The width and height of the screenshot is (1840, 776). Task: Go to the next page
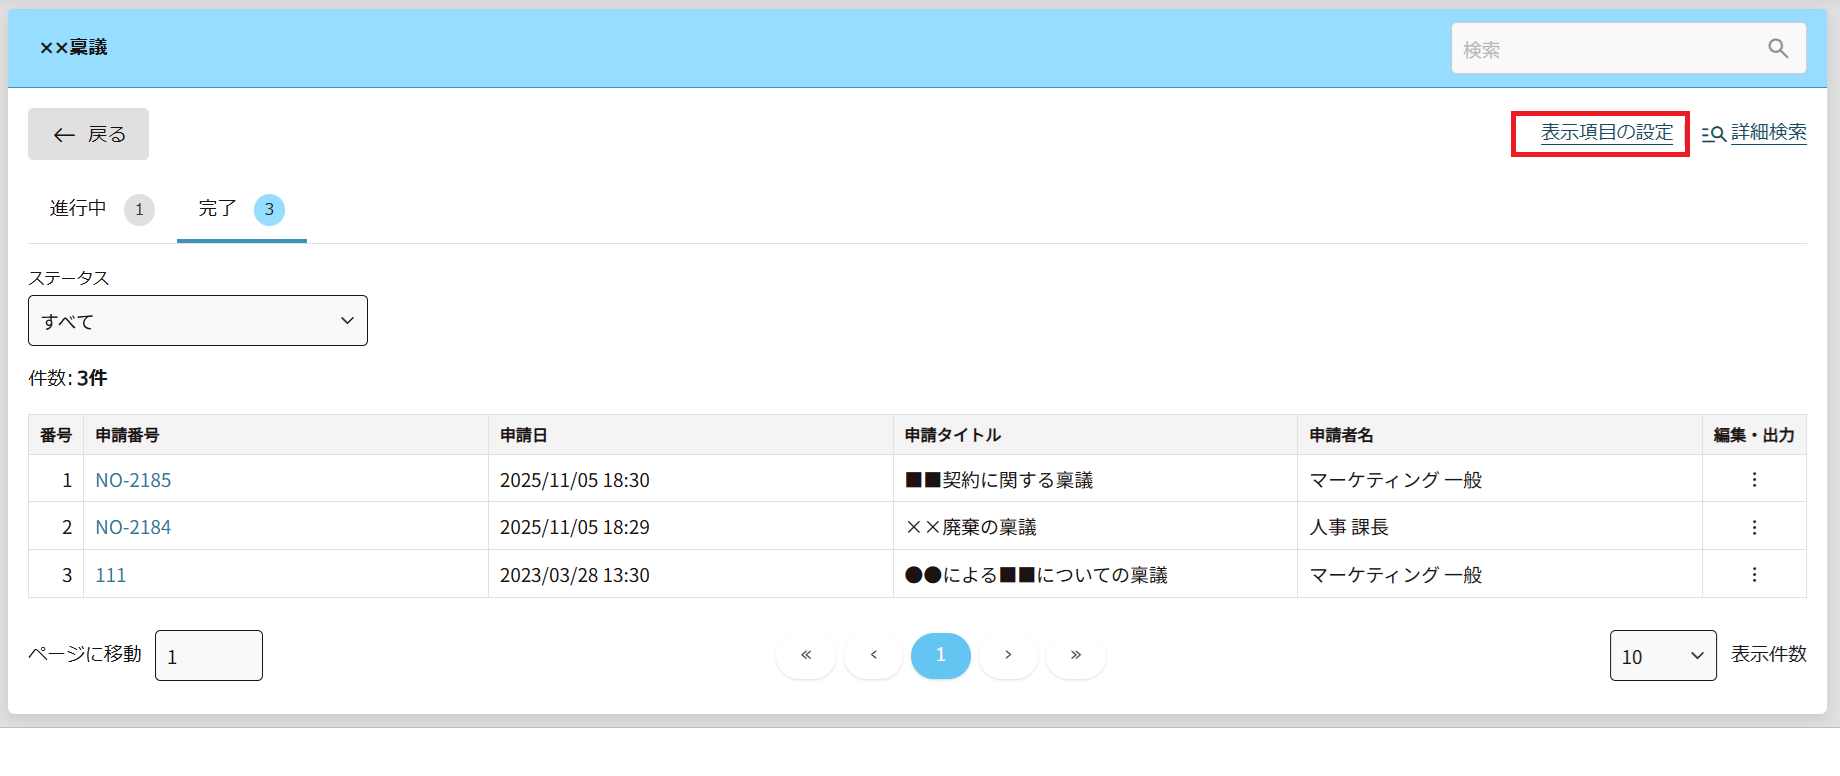click(x=1008, y=655)
